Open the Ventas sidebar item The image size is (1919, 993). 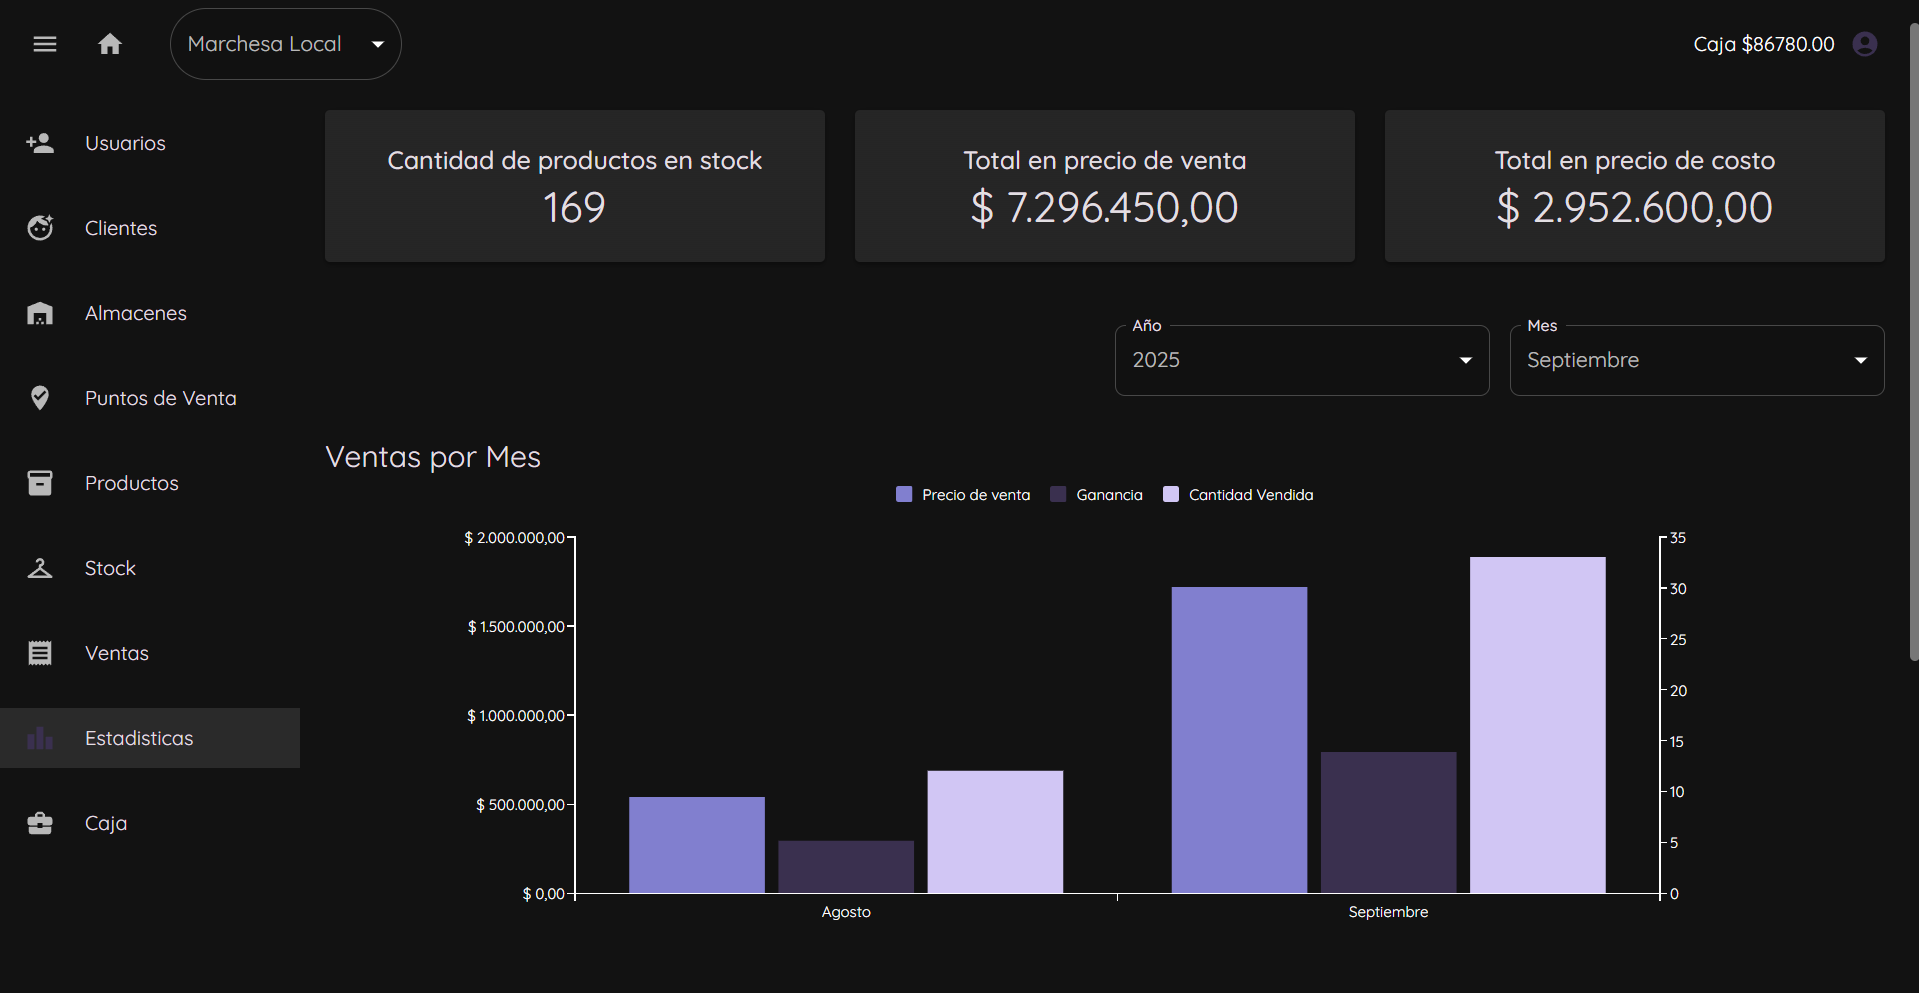coord(116,653)
